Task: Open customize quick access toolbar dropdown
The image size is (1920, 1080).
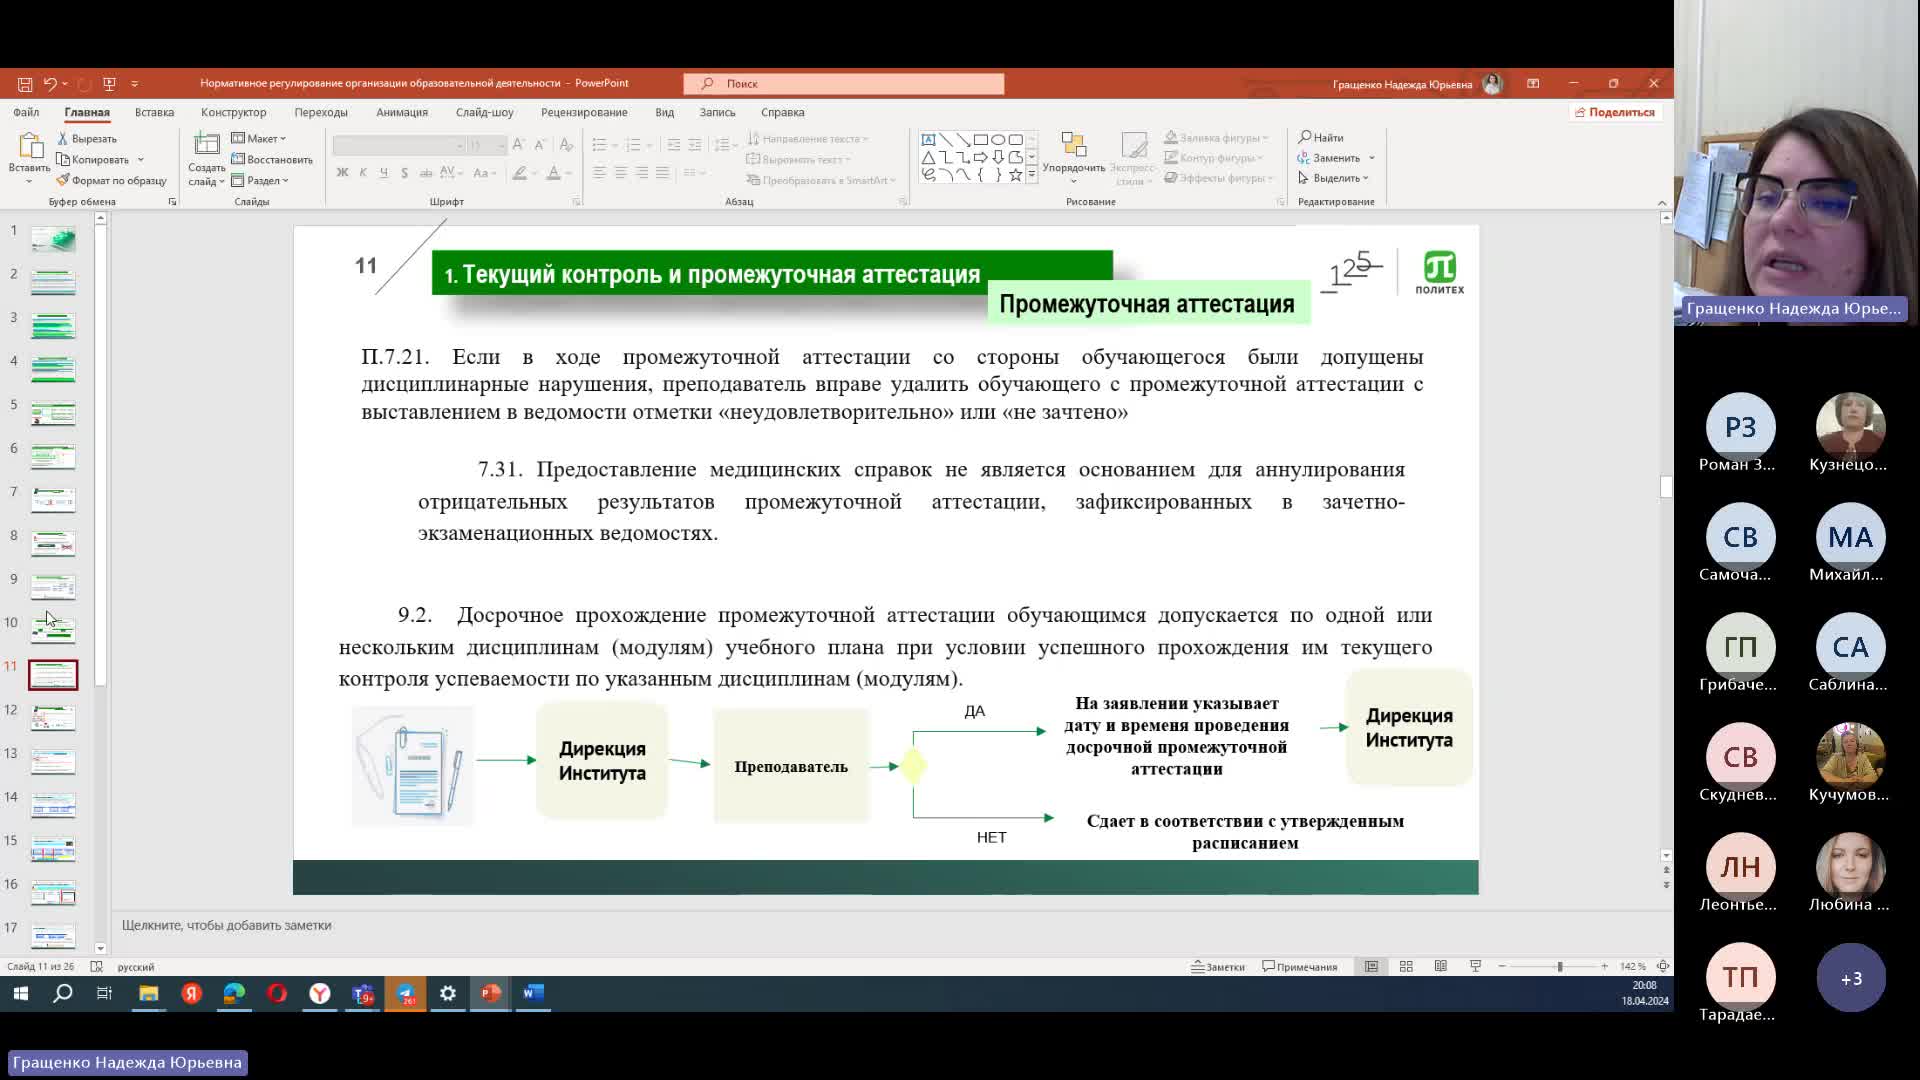Action: click(135, 84)
